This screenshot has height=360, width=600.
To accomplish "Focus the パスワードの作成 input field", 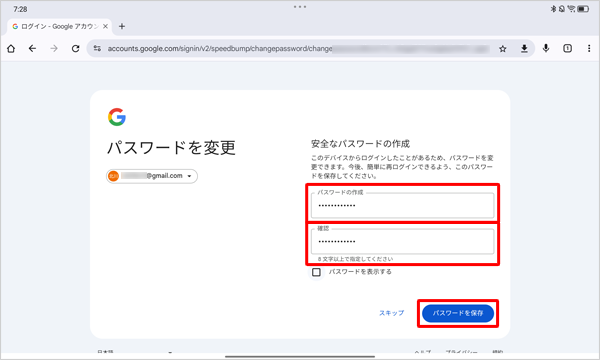I will coord(403,205).
